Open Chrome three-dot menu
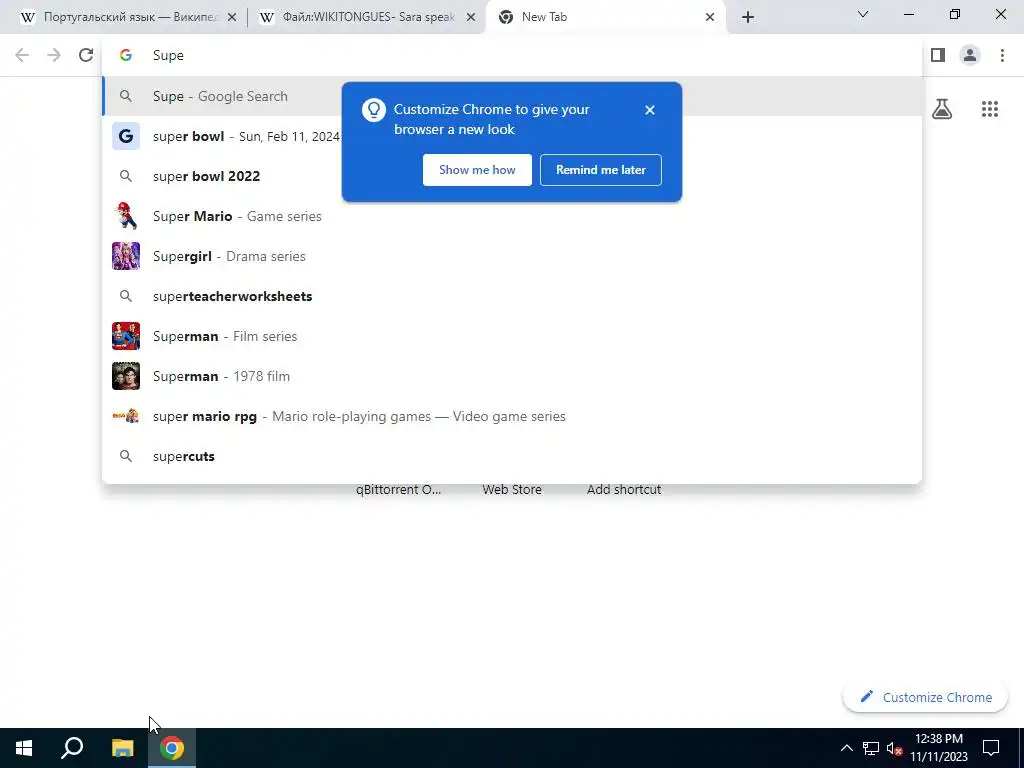 coord(1002,56)
